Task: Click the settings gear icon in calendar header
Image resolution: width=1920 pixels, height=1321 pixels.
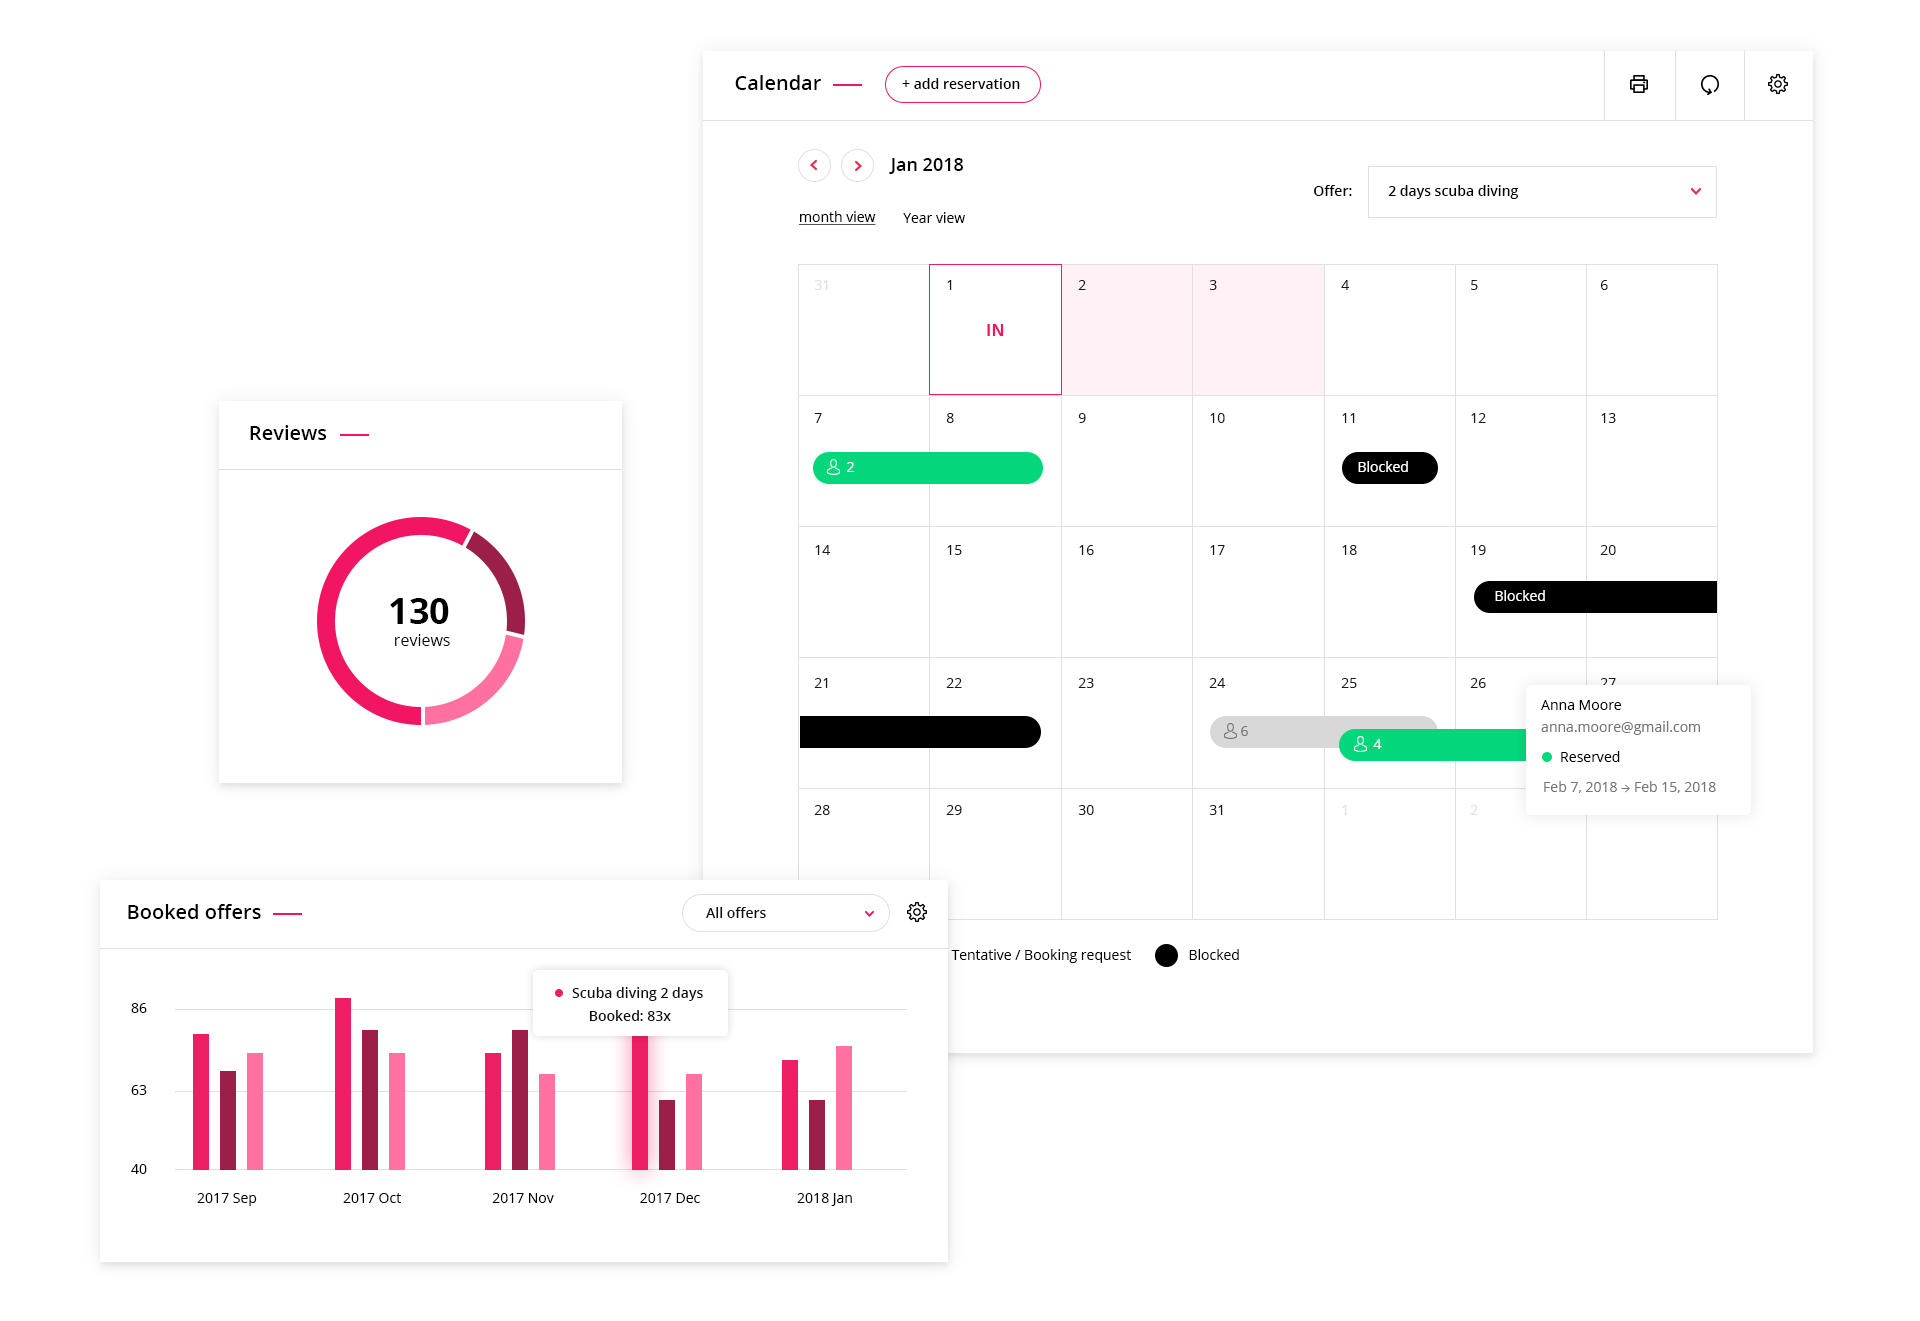Action: pyautogui.click(x=1777, y=85)
